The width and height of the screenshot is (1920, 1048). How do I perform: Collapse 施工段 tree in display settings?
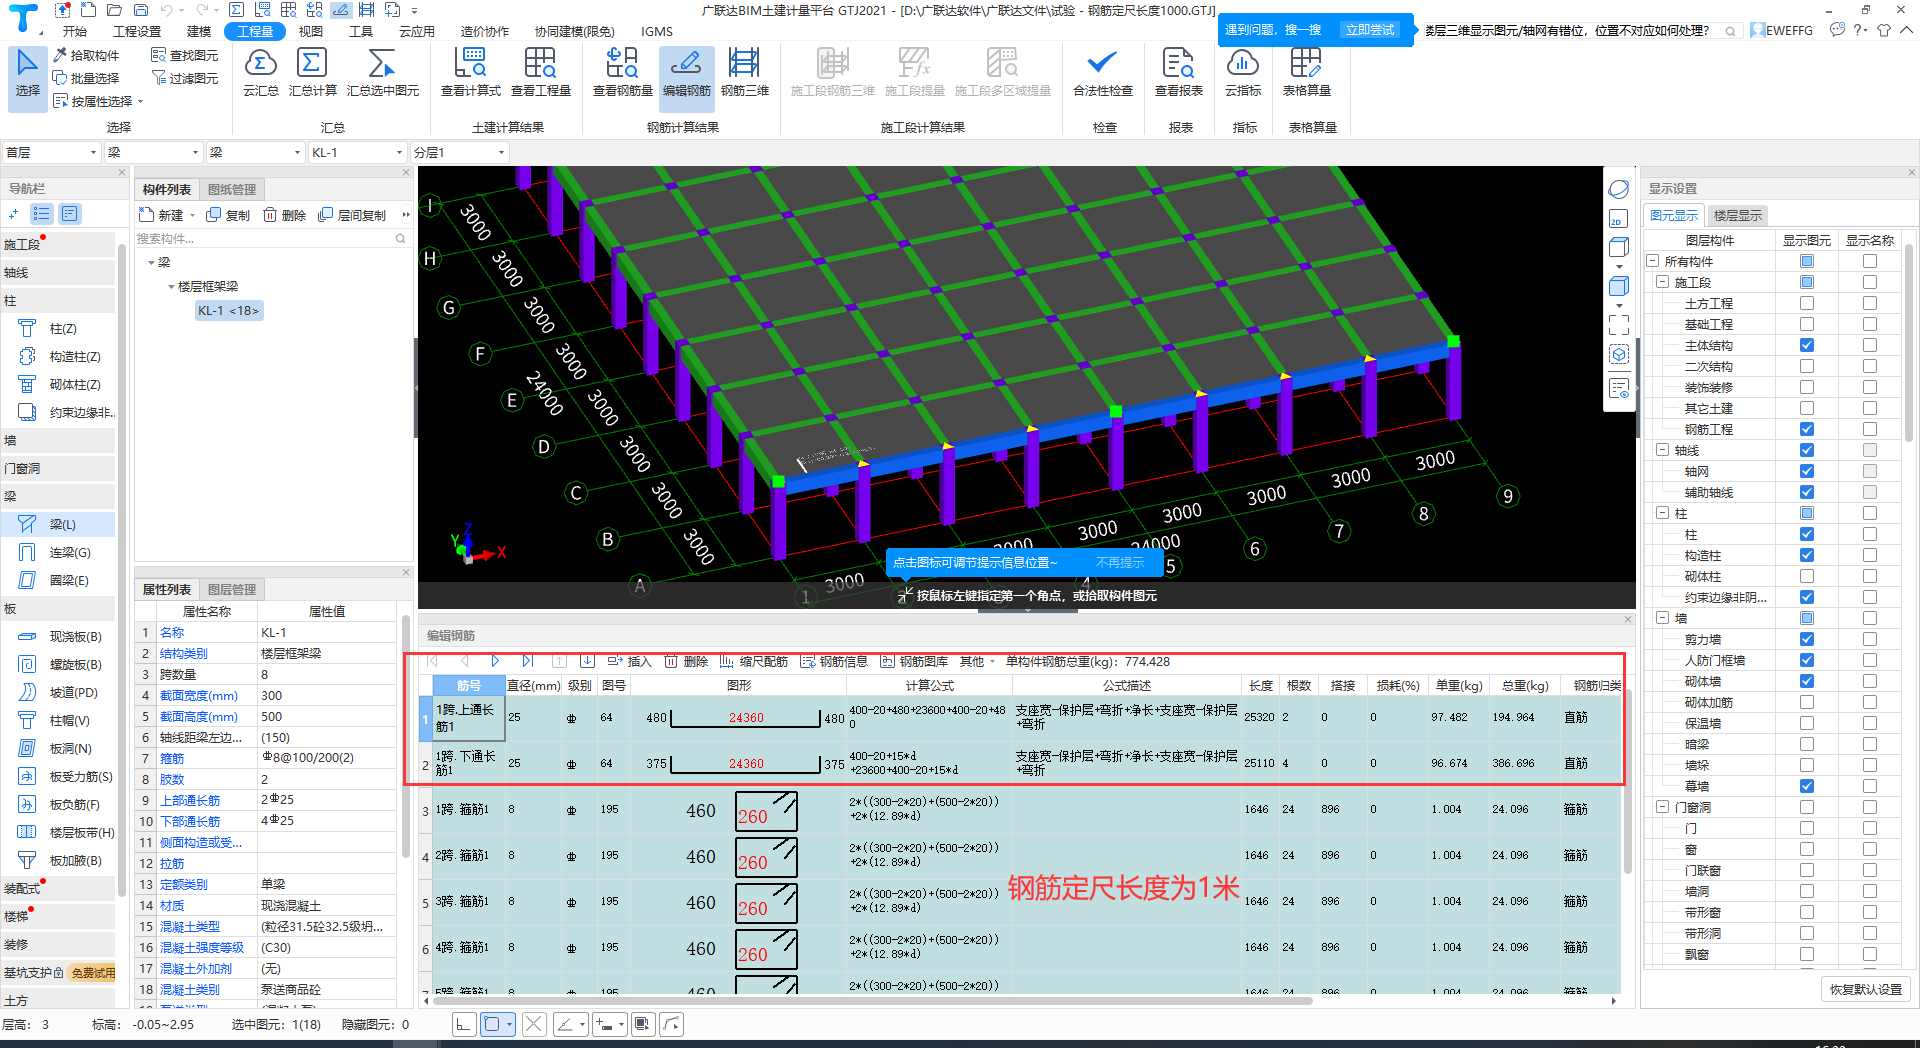1662,282
